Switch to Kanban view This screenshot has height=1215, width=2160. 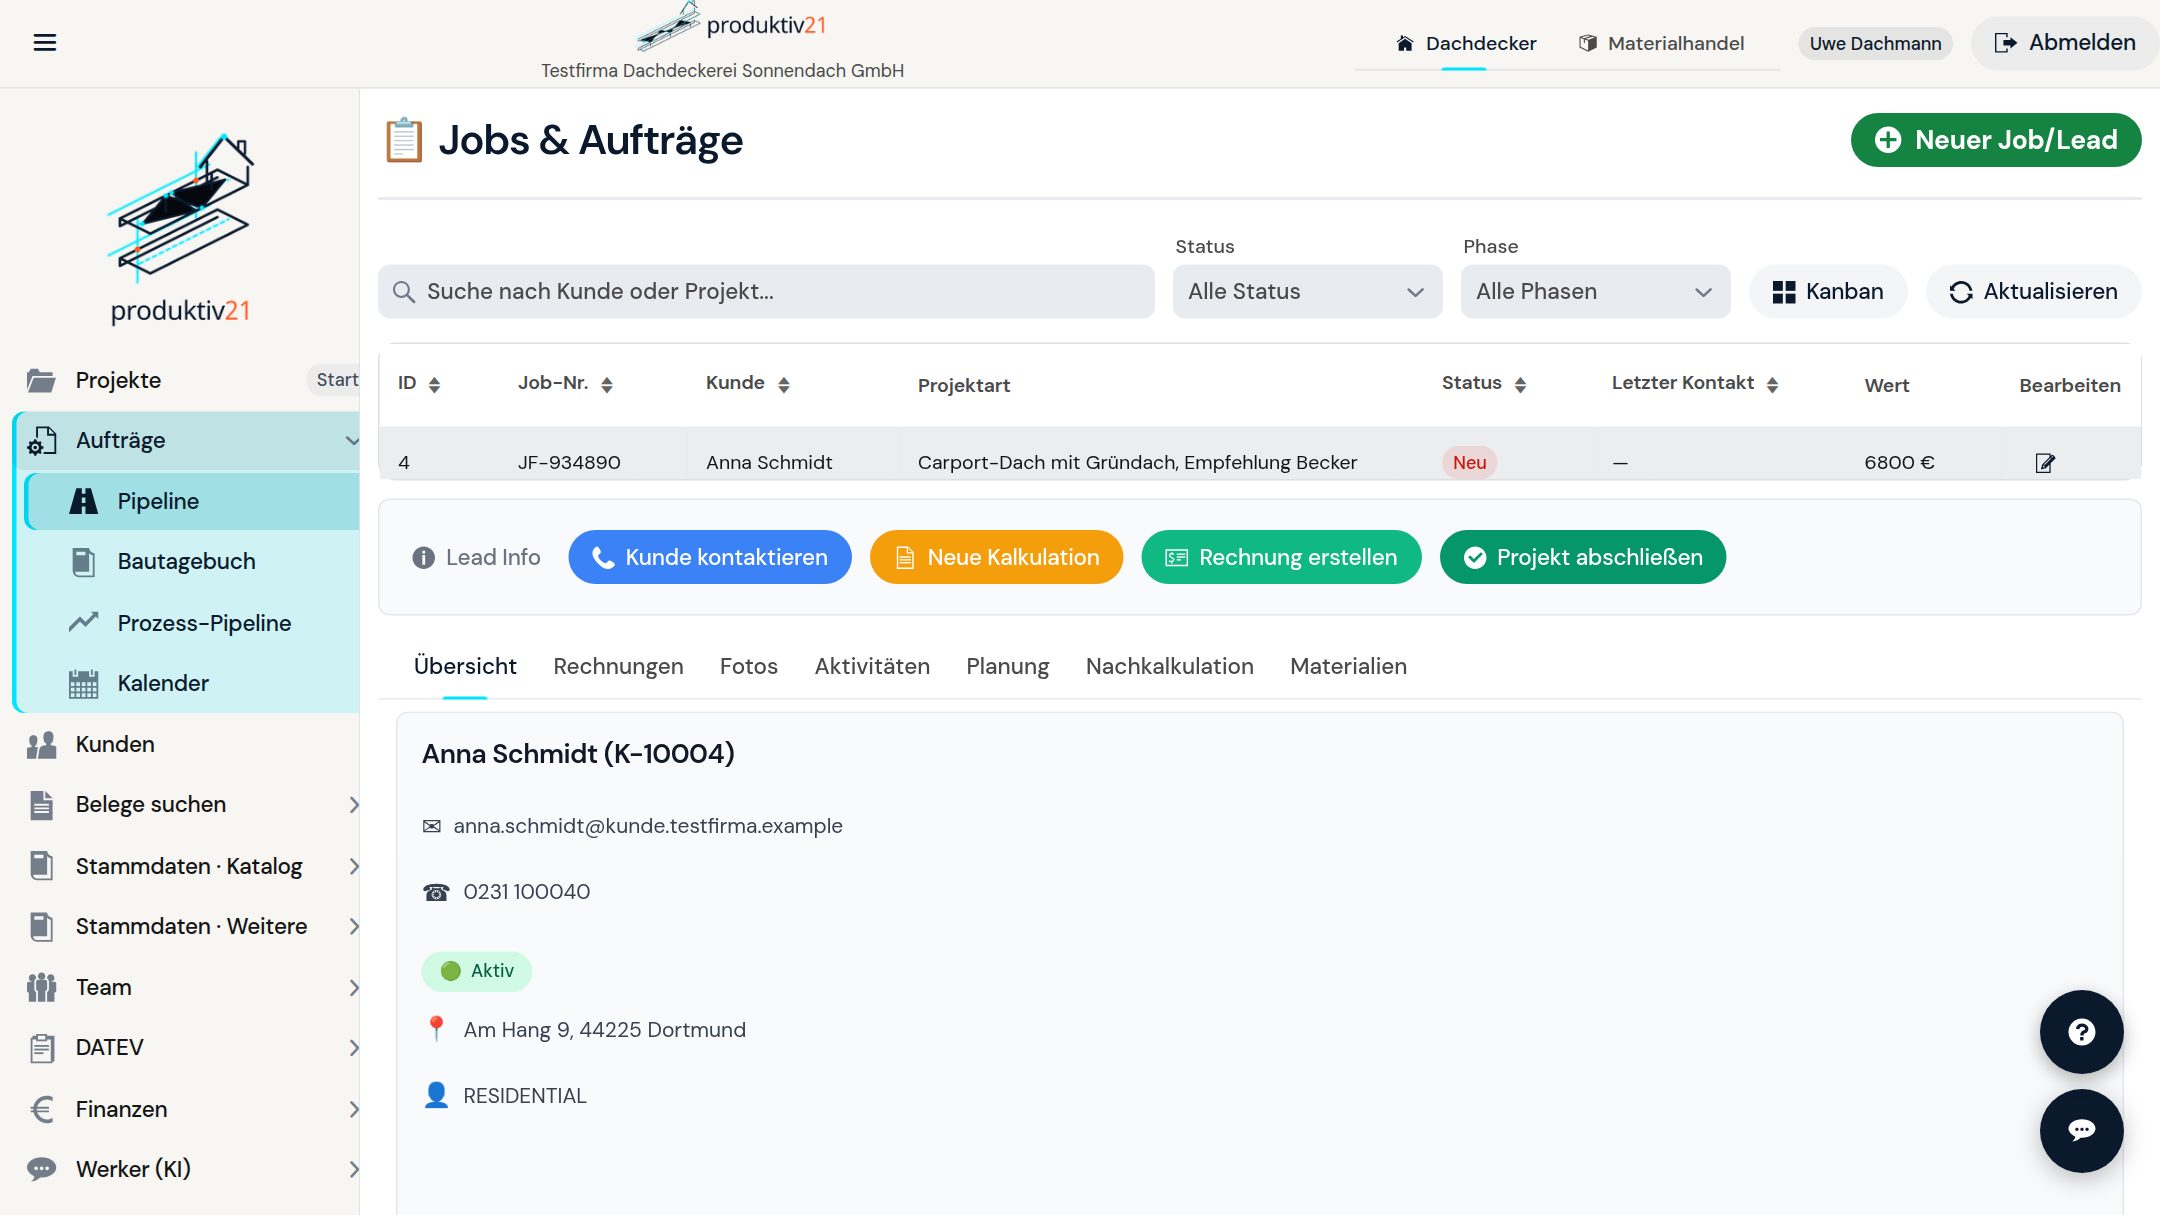[x=1827, y=292]
